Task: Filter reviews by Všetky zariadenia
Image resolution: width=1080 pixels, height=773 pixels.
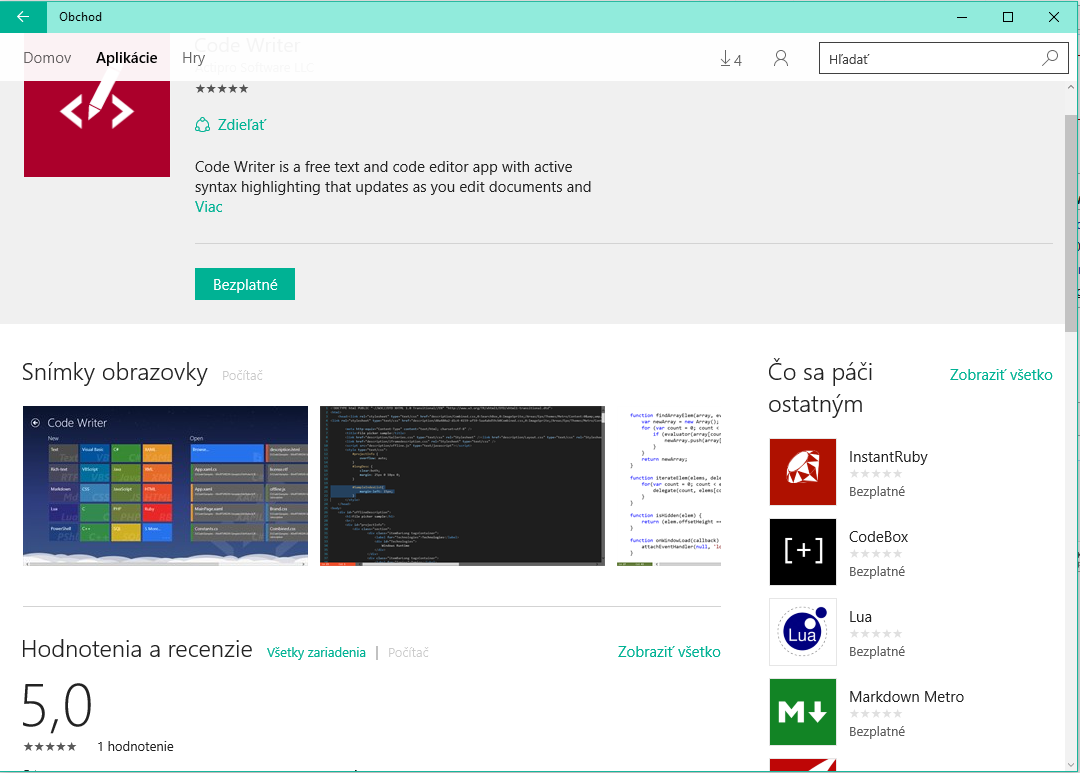Action: (316, 652)
